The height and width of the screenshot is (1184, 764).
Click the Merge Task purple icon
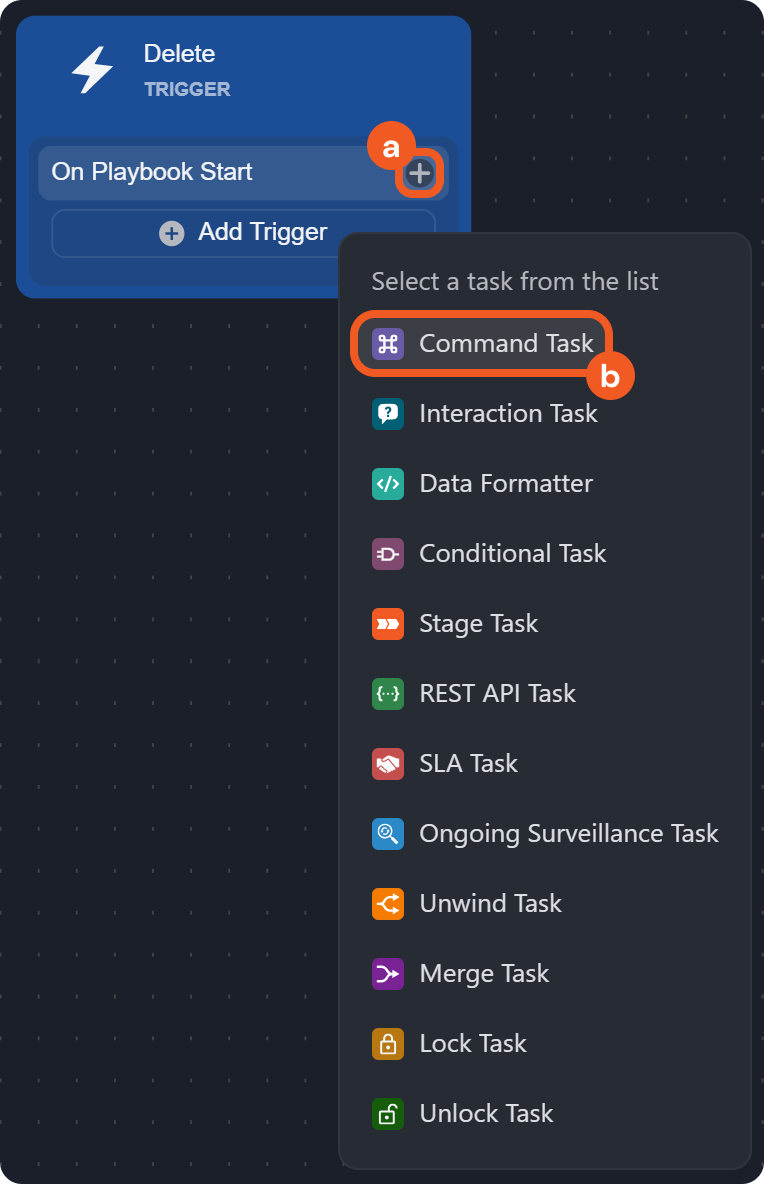click(387, 974)
